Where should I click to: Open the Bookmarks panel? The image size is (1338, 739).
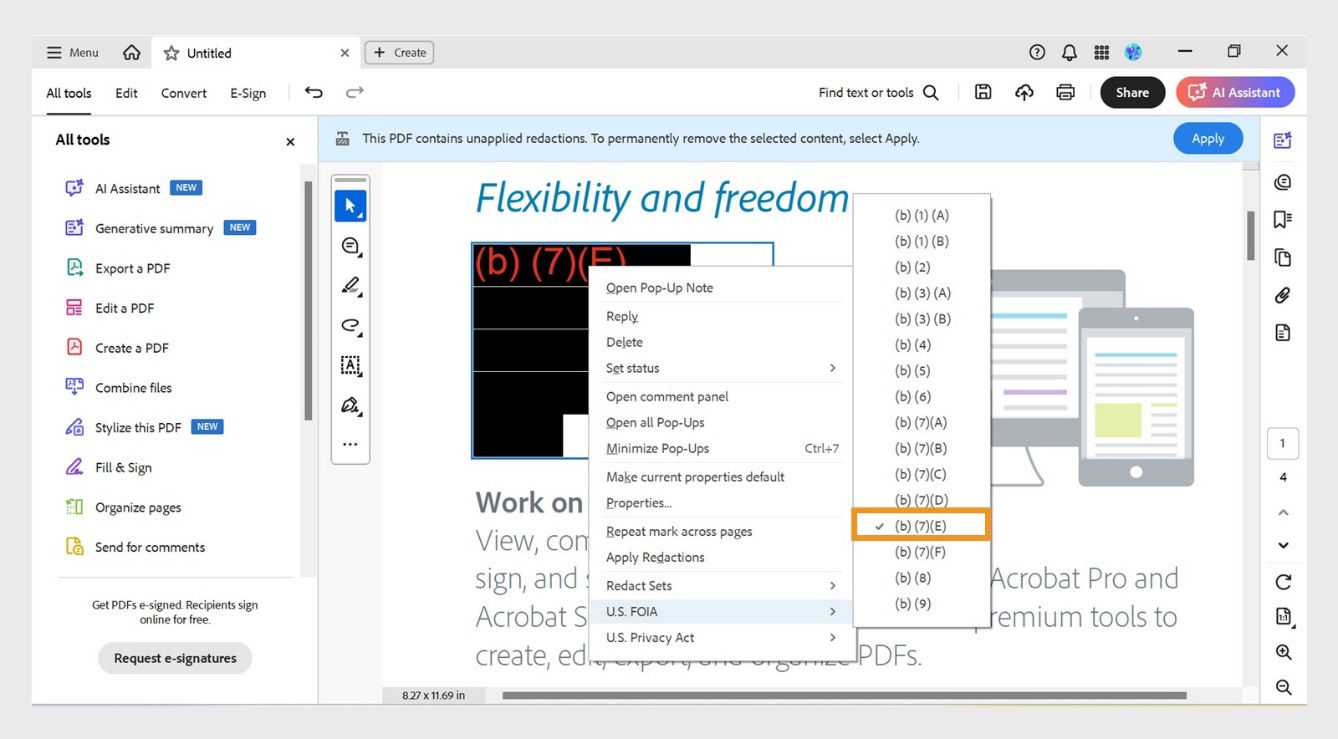coord(1283,219)
